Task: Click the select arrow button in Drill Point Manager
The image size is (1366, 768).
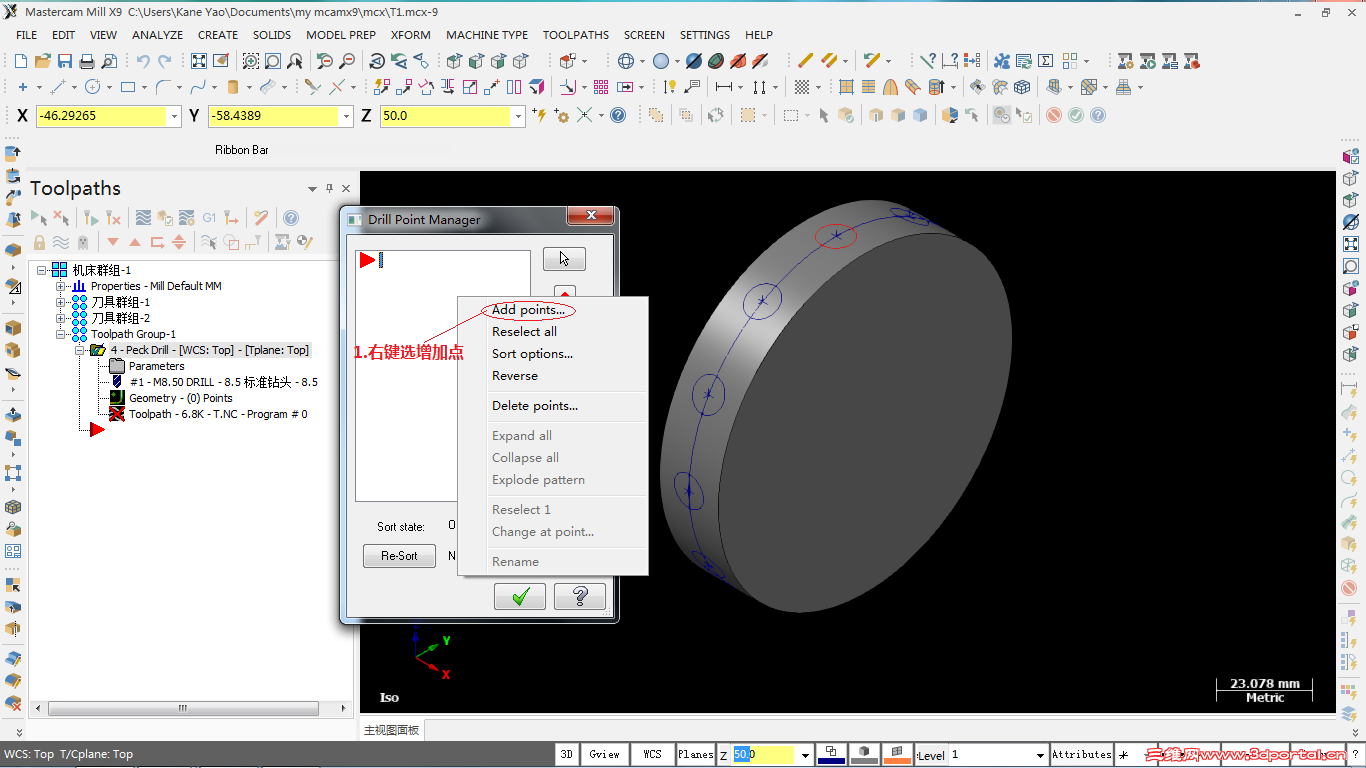Action: (x=564, y=259)
